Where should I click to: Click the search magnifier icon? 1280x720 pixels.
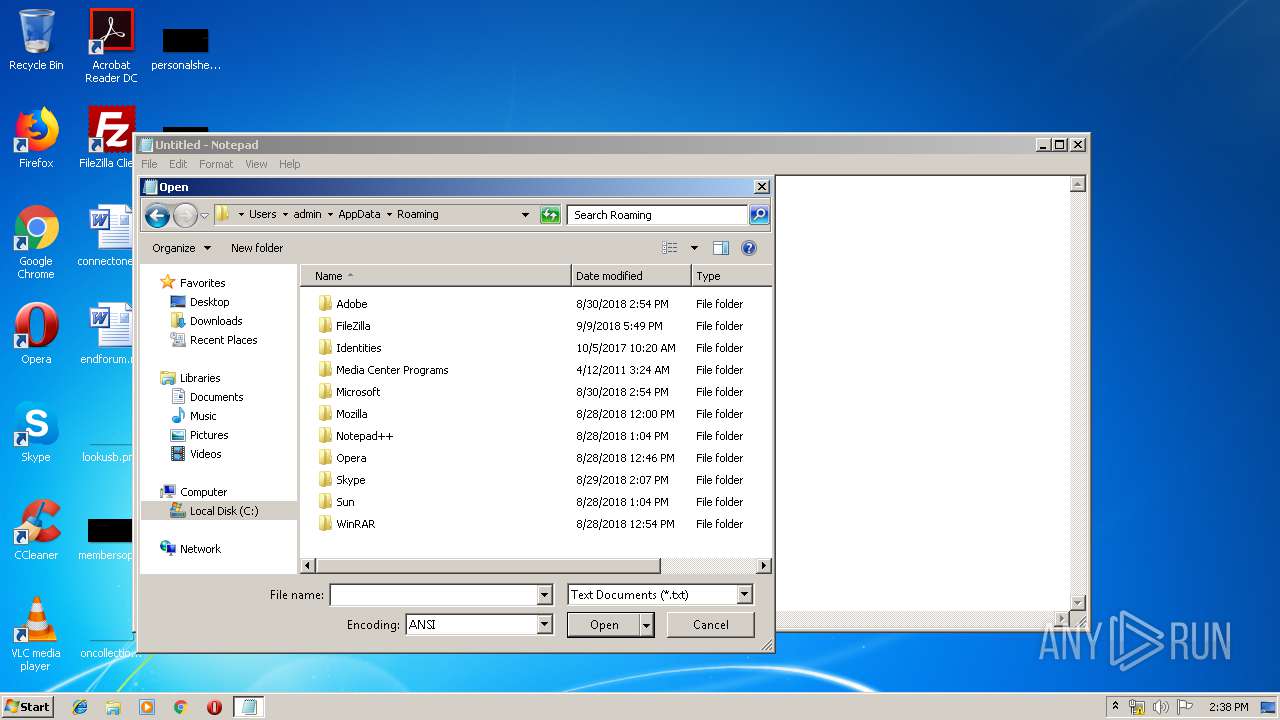(759, 215)
